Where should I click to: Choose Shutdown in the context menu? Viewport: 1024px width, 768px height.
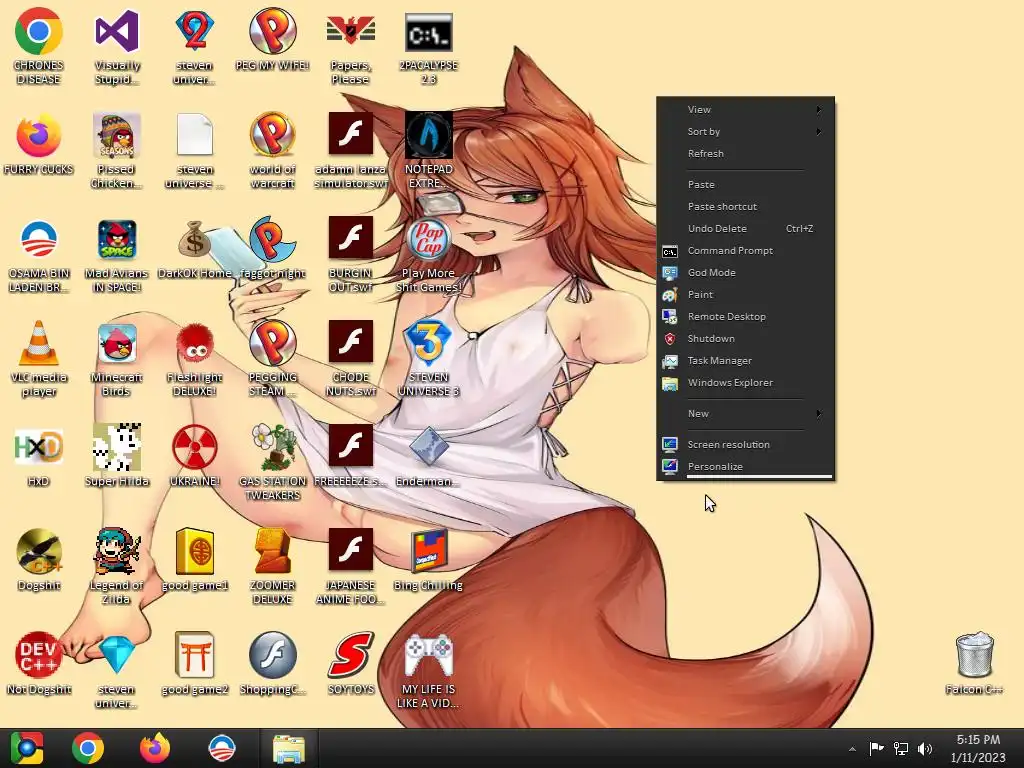745,338
